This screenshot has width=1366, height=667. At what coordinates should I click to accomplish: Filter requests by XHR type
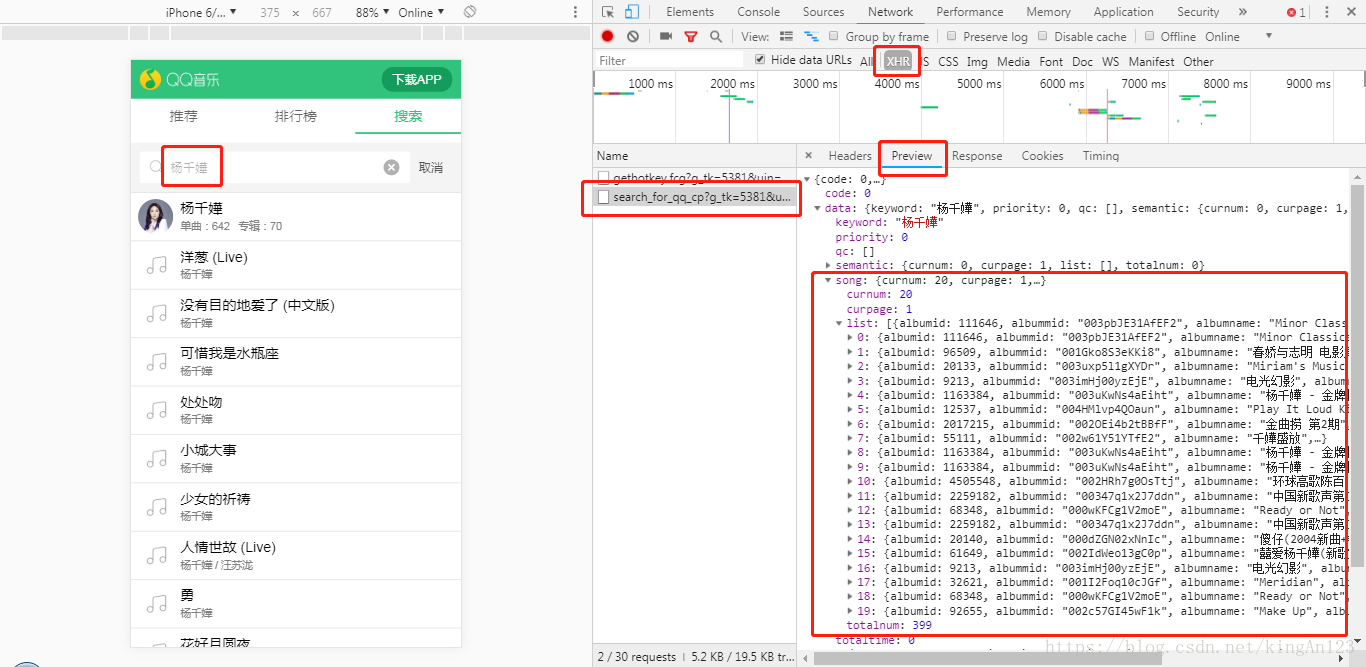[x=898, y=61]
